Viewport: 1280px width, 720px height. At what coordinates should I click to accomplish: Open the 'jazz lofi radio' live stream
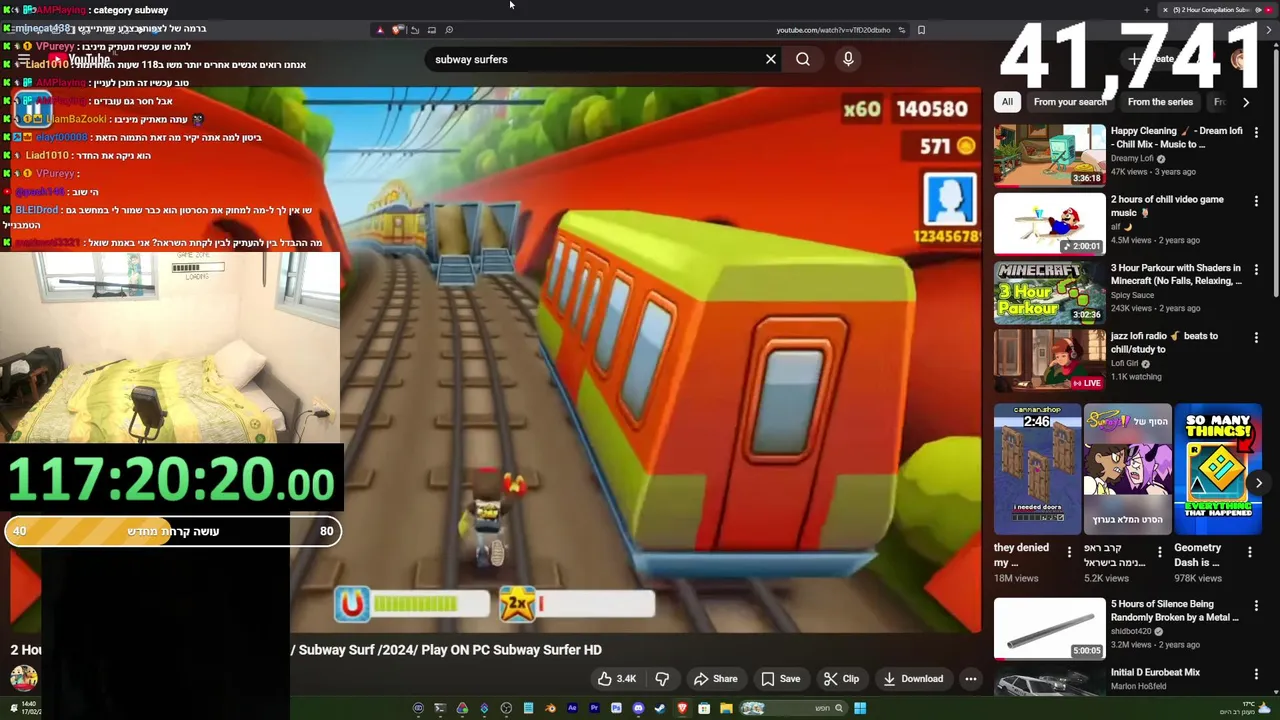(x=1049, y=360)
